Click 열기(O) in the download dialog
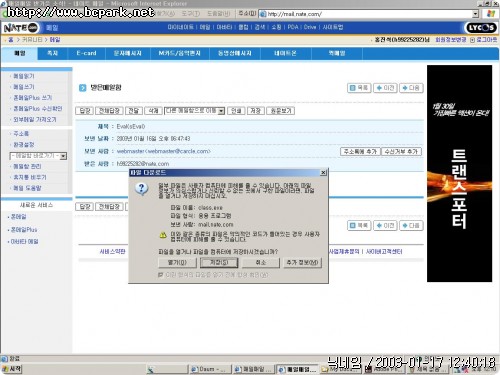Viewport: 500px width, 375px height. 177,263
